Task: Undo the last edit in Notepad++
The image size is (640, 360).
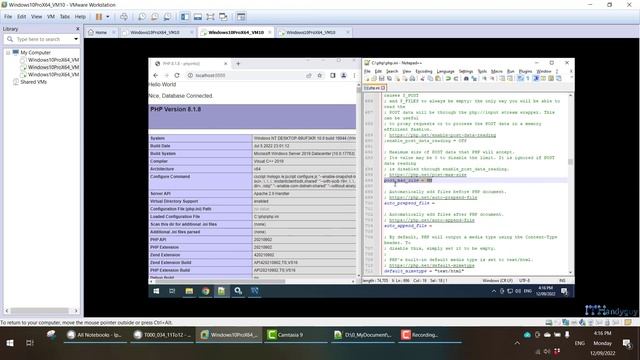Action: tap(448, 78)
